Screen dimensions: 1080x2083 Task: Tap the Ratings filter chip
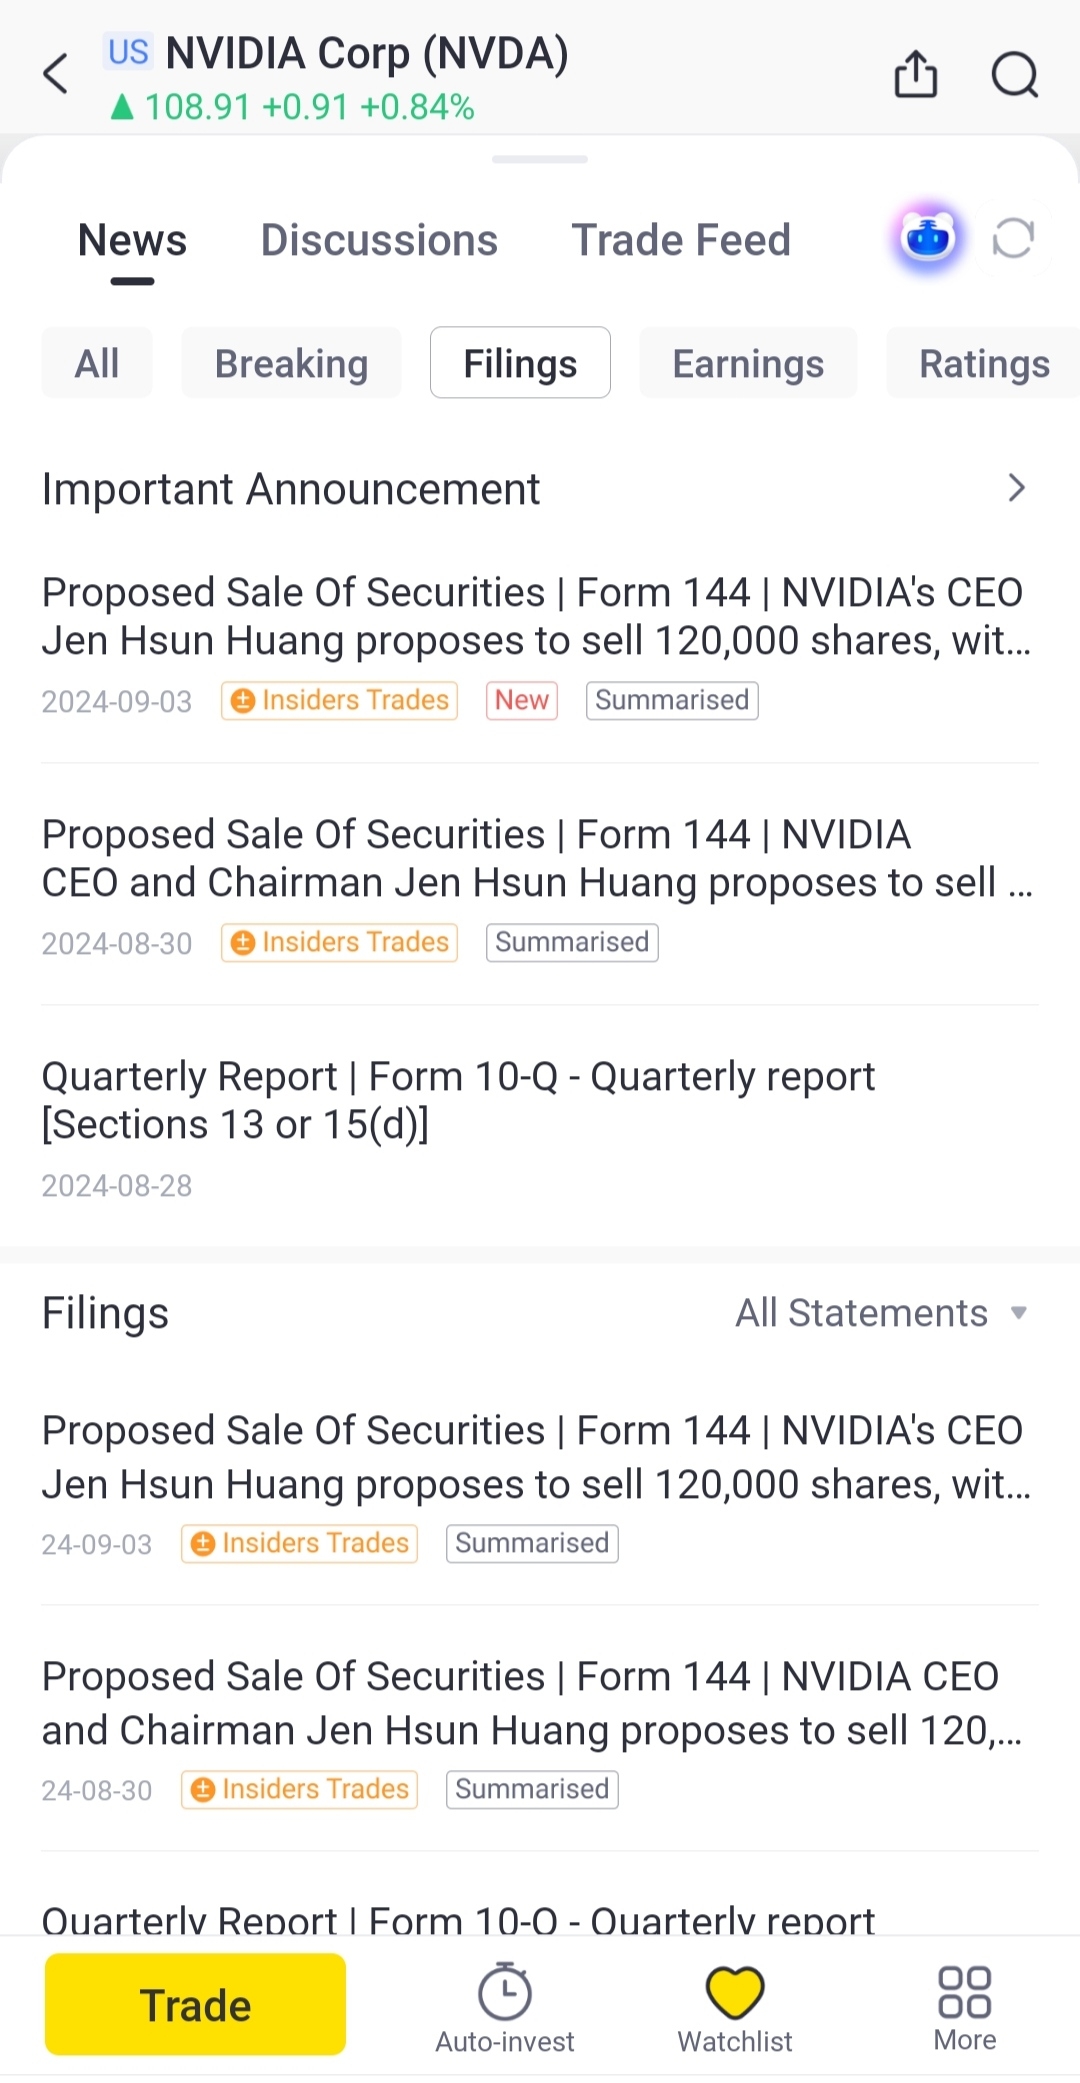tap(983, 363)
